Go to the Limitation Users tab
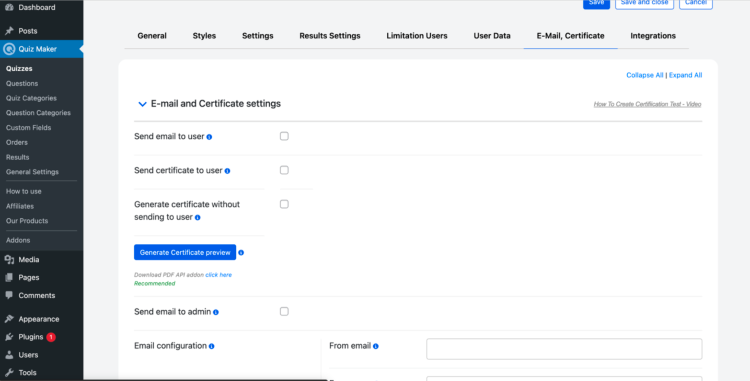Viewport: 750px width, 381px height. [417, 36]
